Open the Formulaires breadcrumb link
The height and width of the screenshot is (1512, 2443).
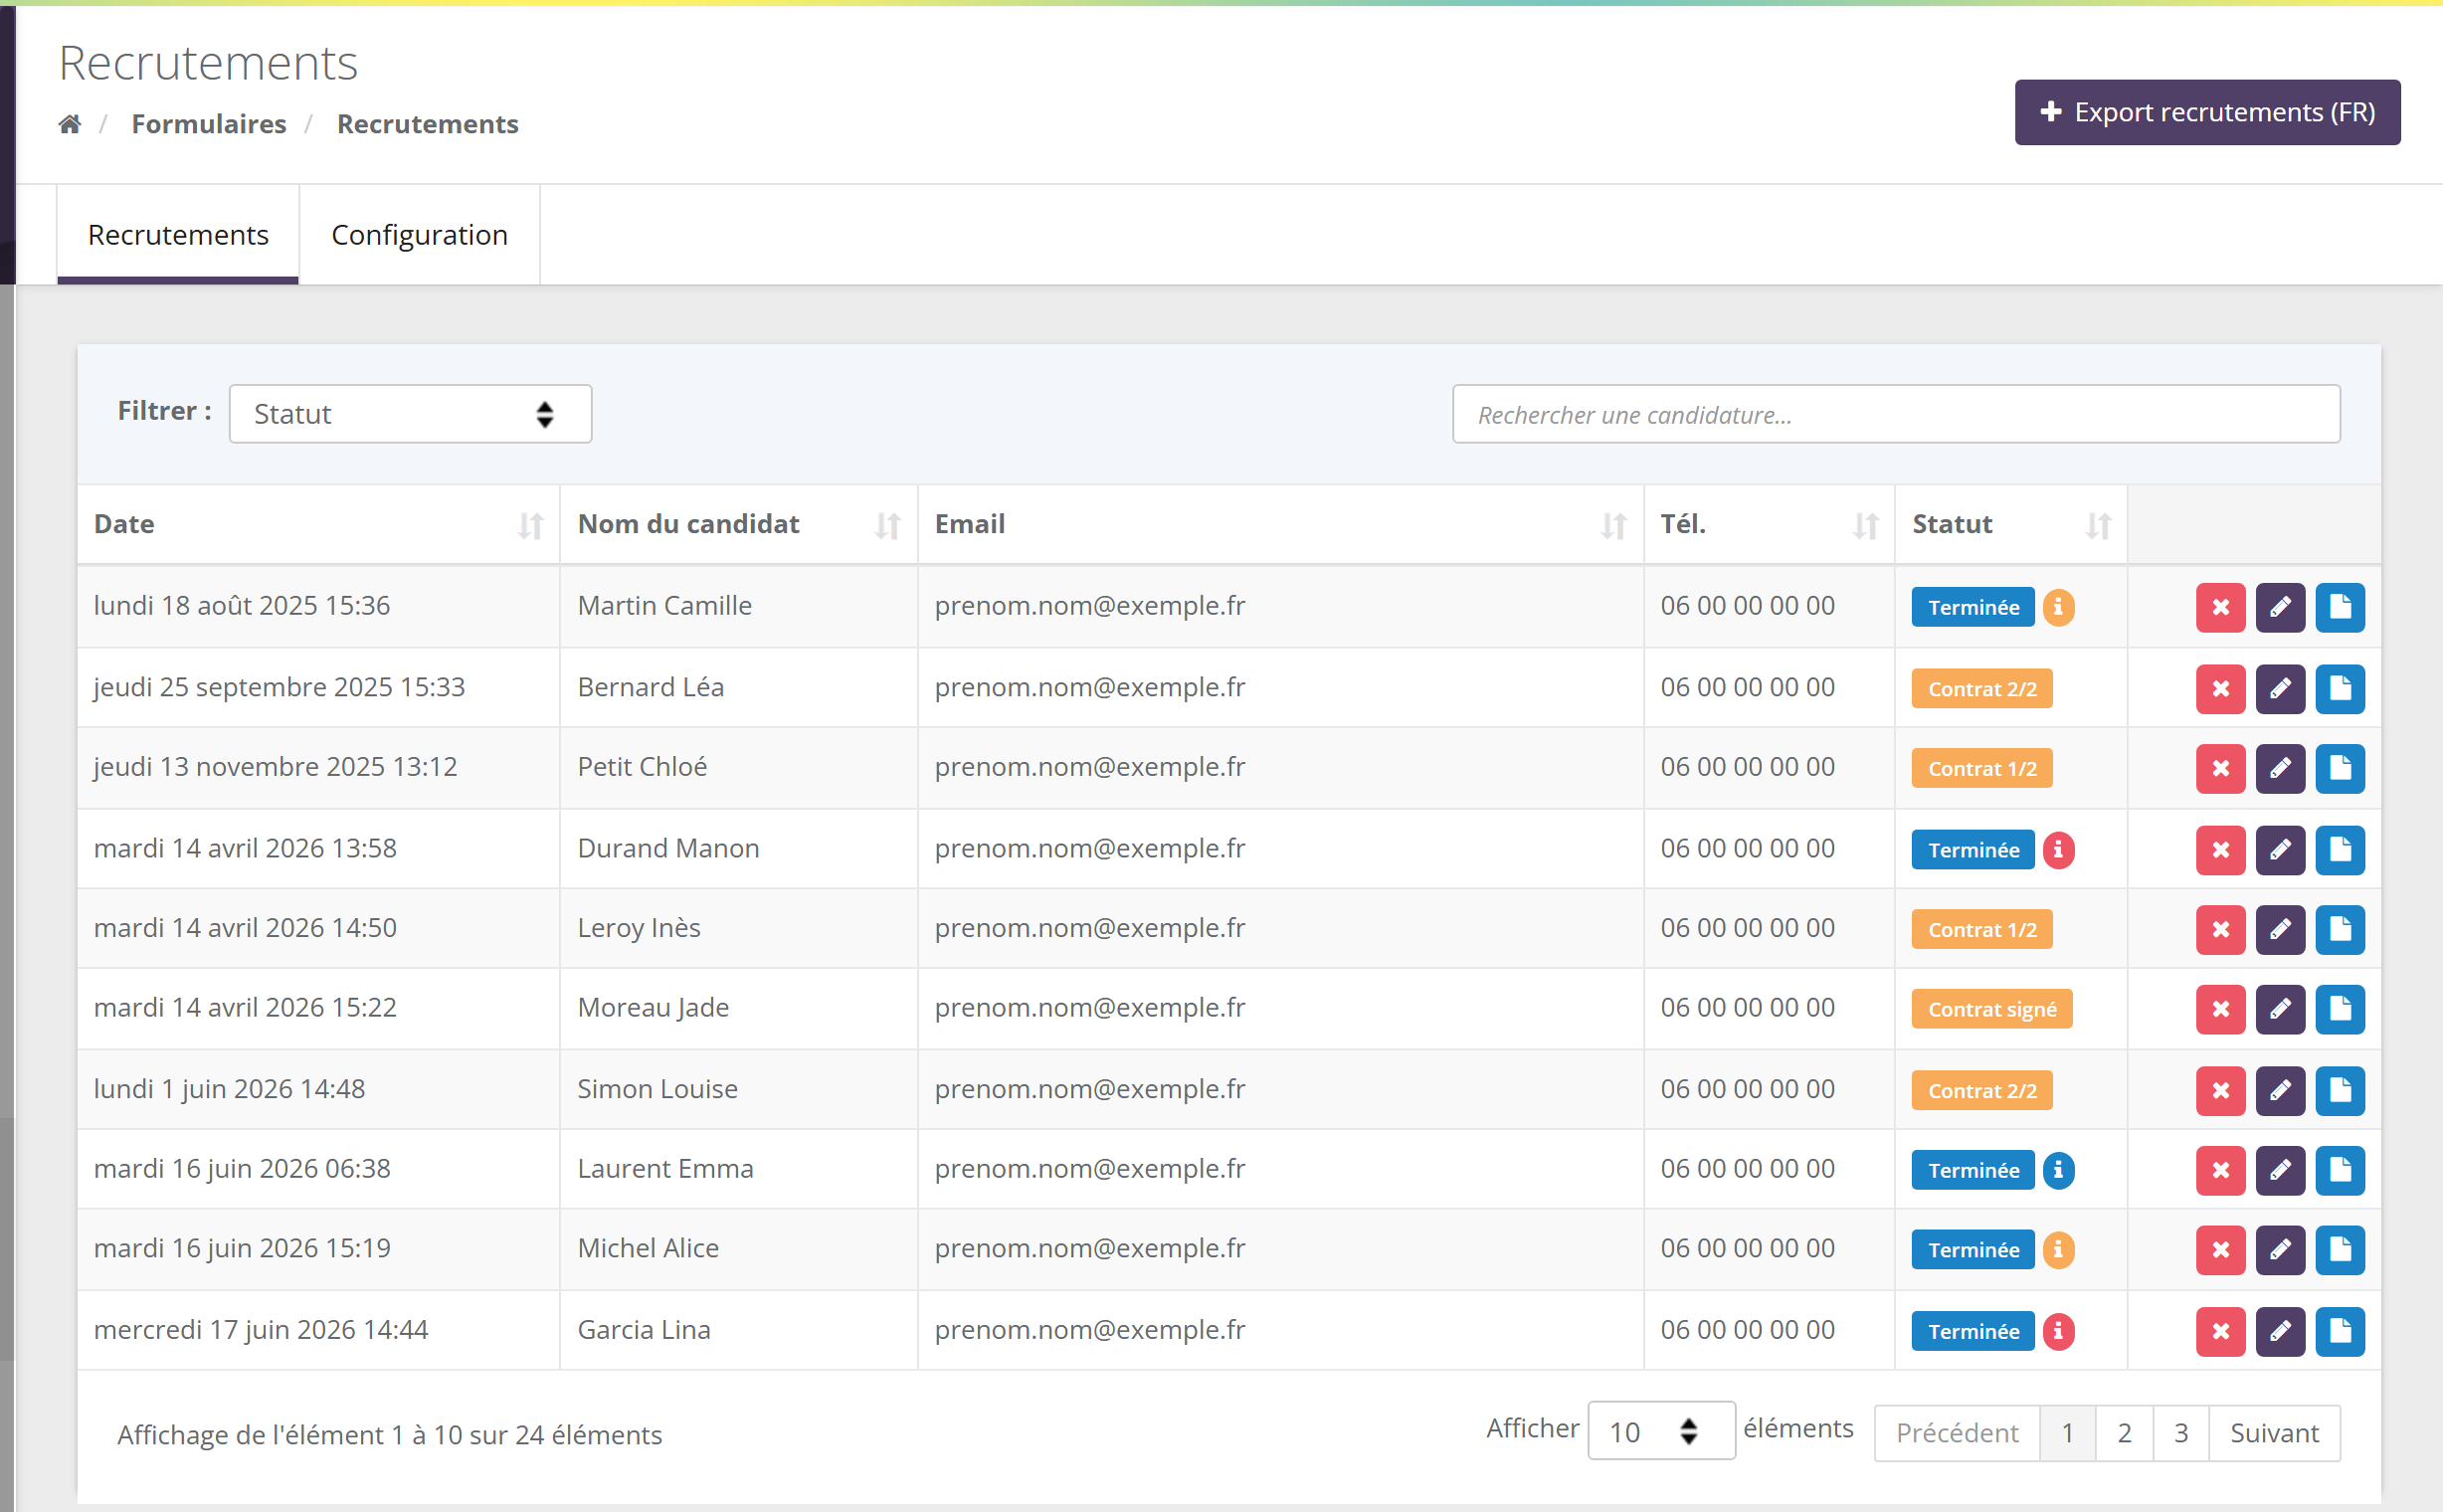click(x=209, y=124)
